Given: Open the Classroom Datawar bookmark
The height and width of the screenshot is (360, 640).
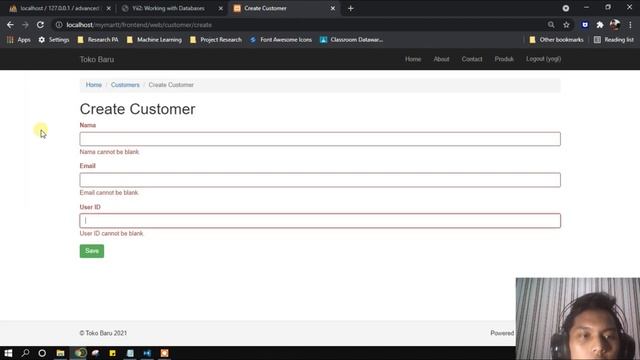Looking at the screenshot, I should click(x=351, y=40).
